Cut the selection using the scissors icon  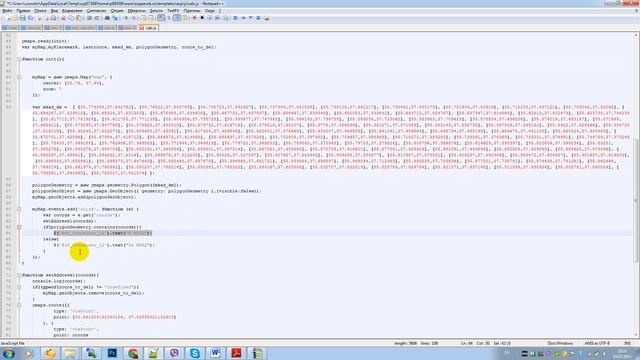click(63, 18)
